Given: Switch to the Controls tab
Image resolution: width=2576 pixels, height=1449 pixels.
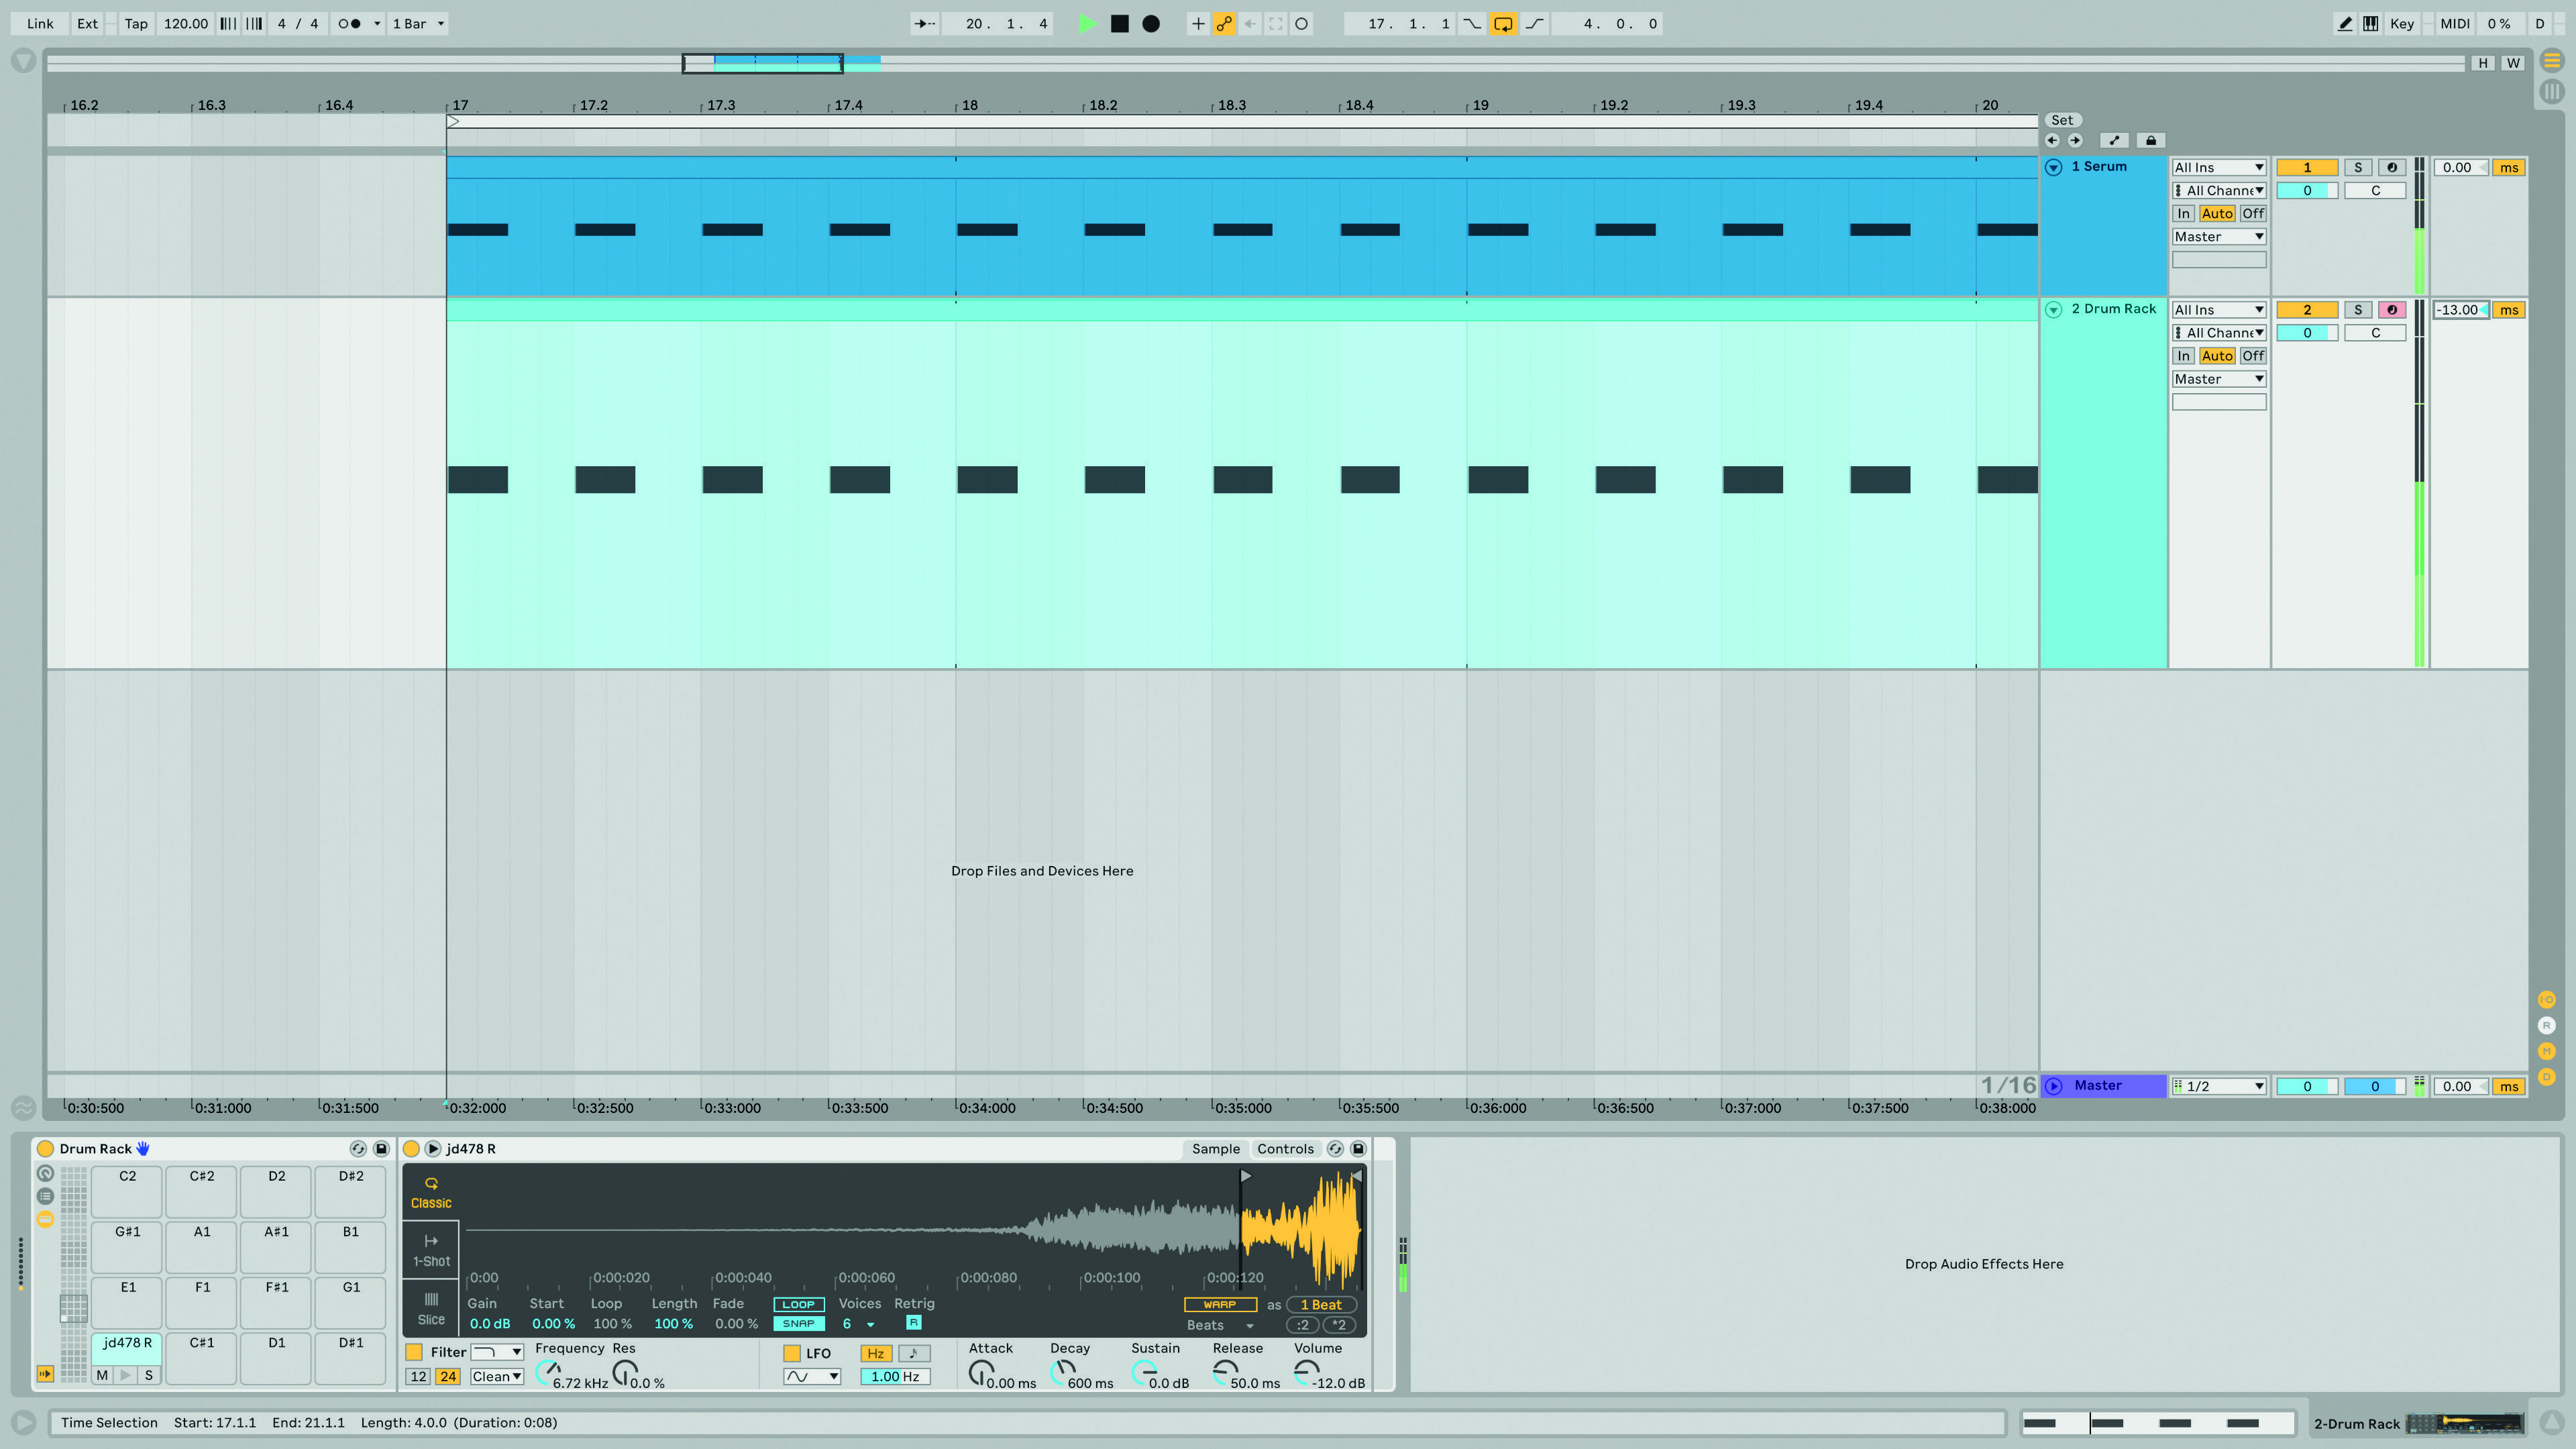Looking at the screenshot, I should click(x=1285, y=1149).
